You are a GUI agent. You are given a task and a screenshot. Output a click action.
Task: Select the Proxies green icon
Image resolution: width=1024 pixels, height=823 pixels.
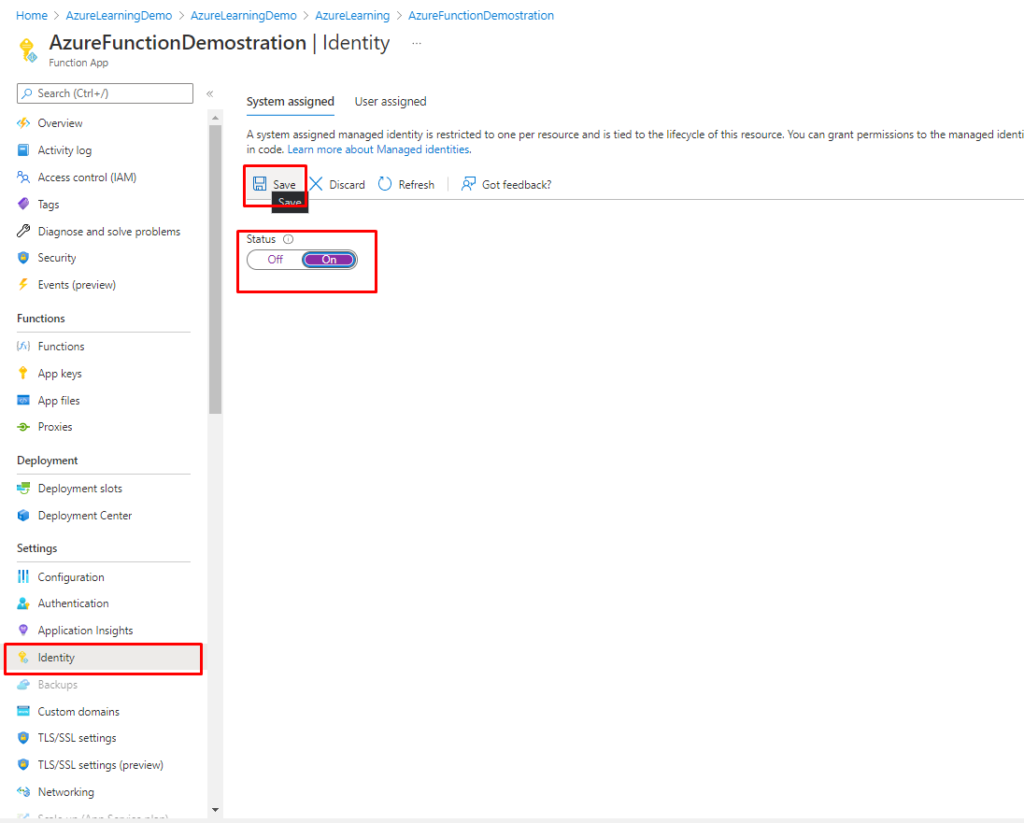pos(24,427)
